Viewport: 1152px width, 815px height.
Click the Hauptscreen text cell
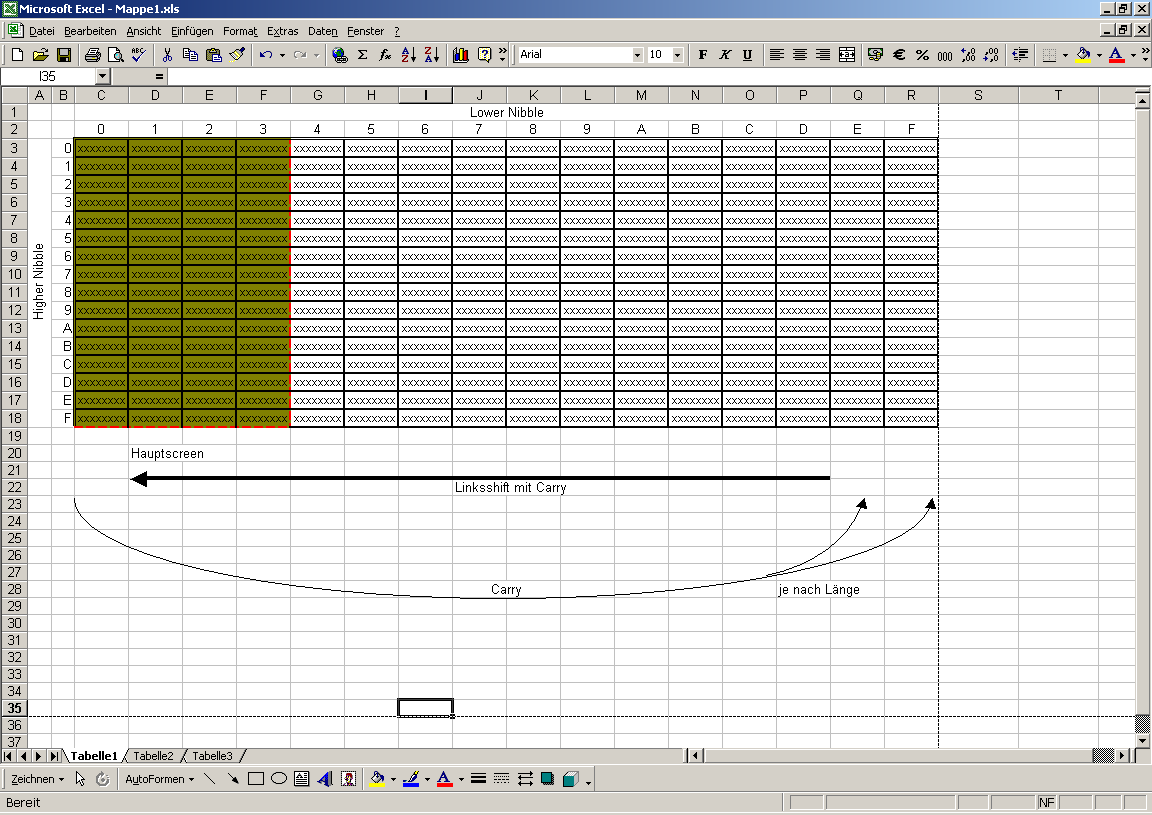(x=167, y=453)
